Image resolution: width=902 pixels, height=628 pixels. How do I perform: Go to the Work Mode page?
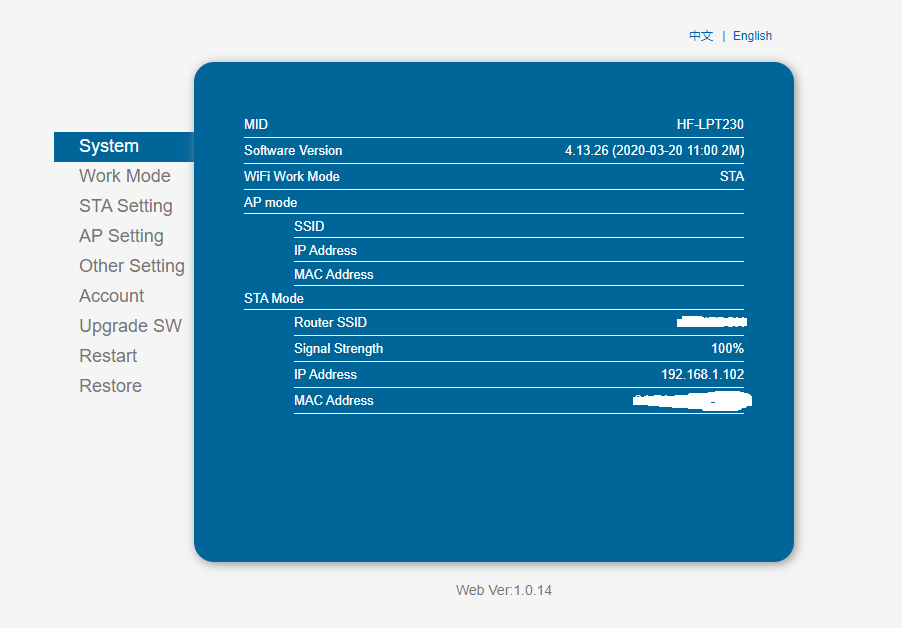(124, 176)
